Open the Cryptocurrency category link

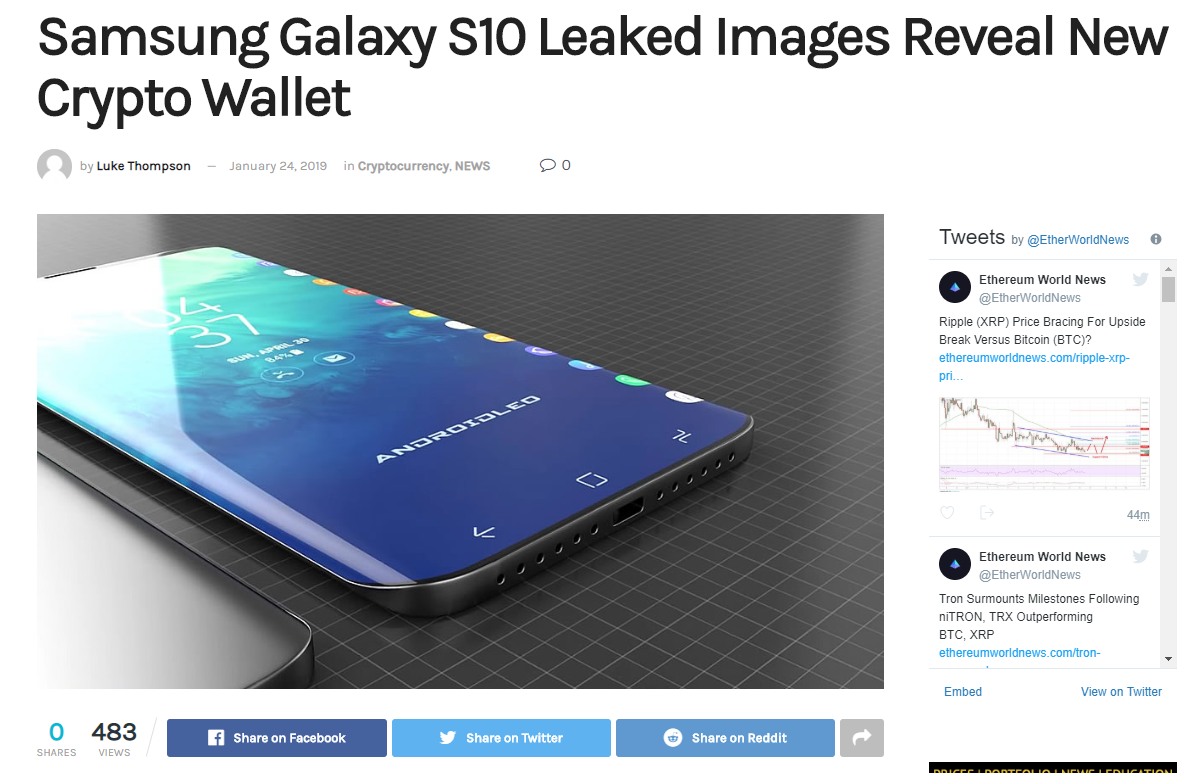click(403, 166)
